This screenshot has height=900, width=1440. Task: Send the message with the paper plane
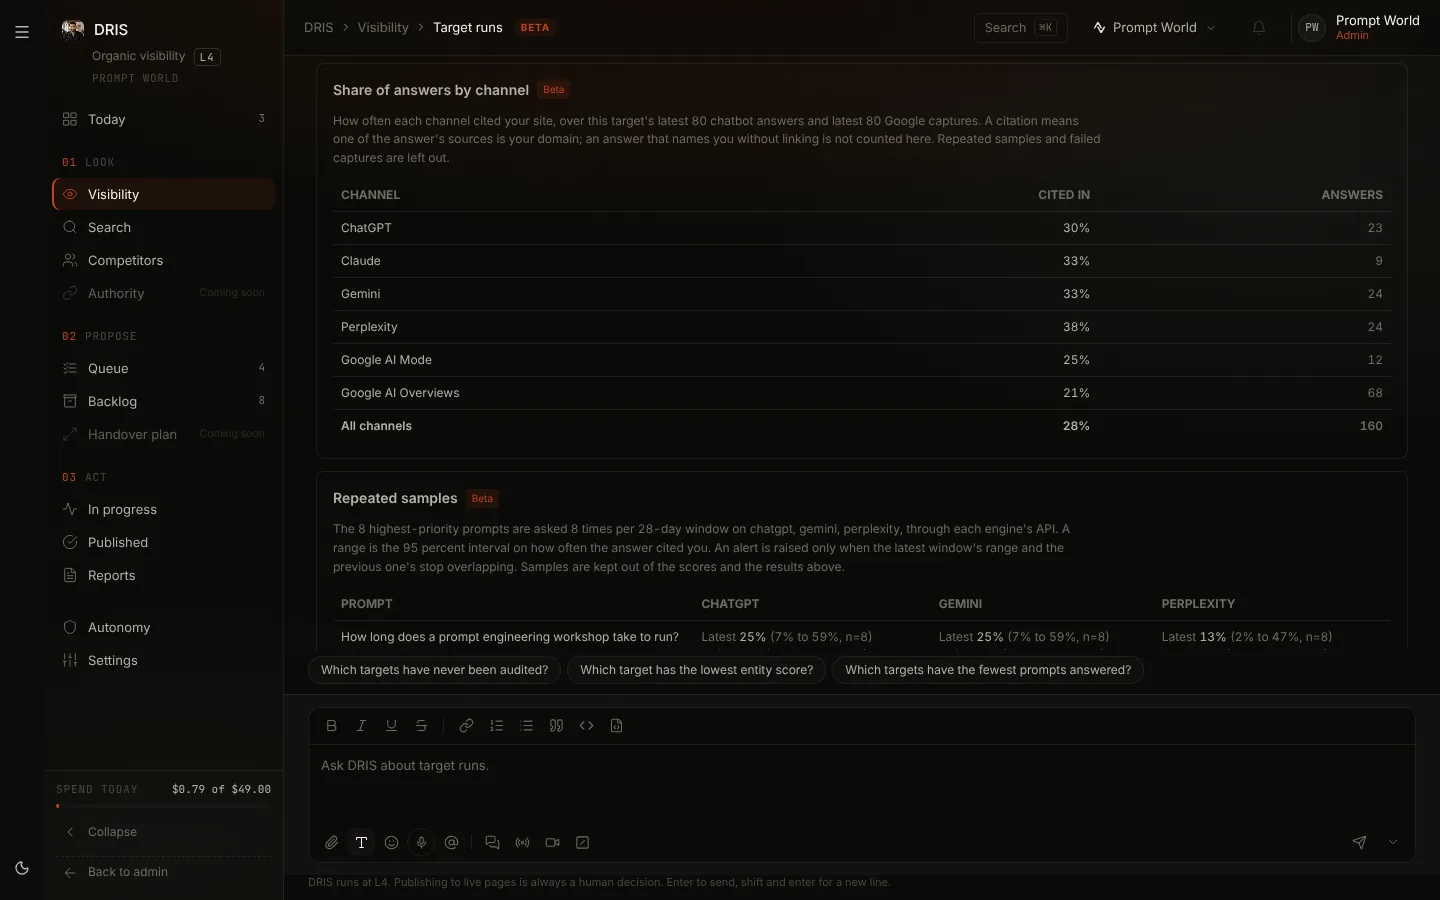pyautogui.click(x=1360, y=843)
